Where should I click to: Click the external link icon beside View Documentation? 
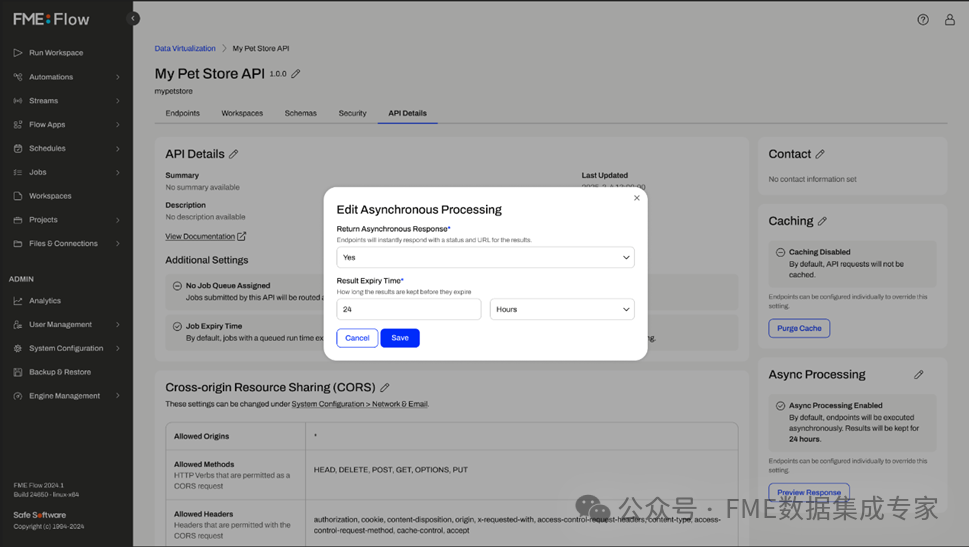242,236
